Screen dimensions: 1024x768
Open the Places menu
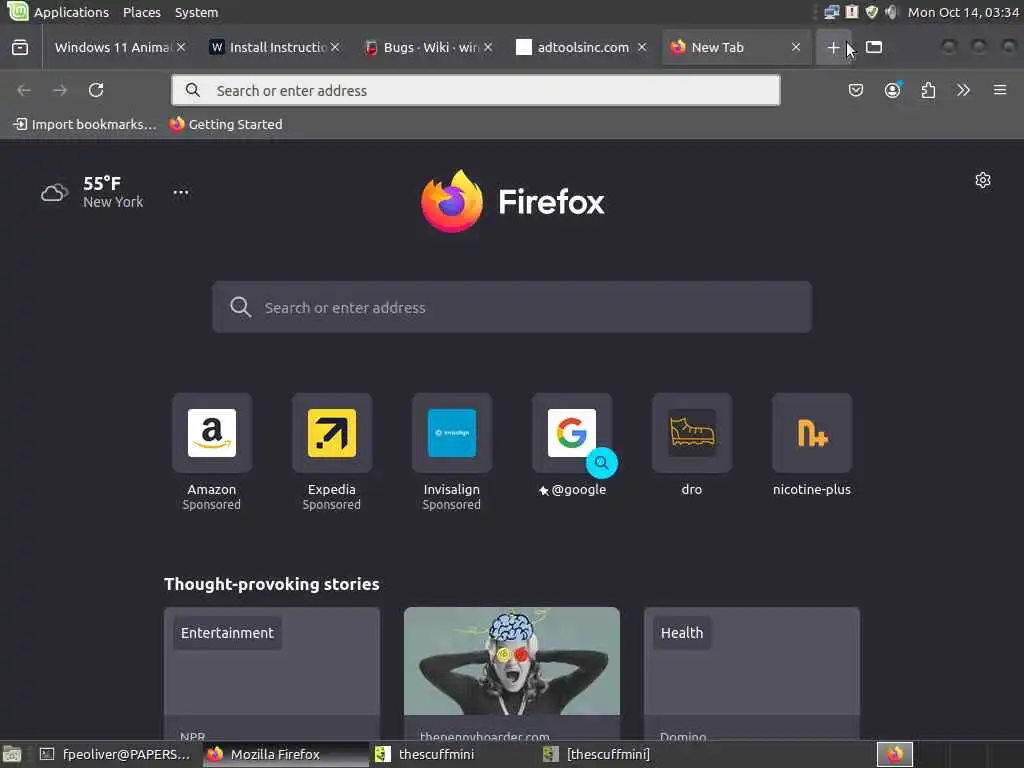(x=142, y=12)
